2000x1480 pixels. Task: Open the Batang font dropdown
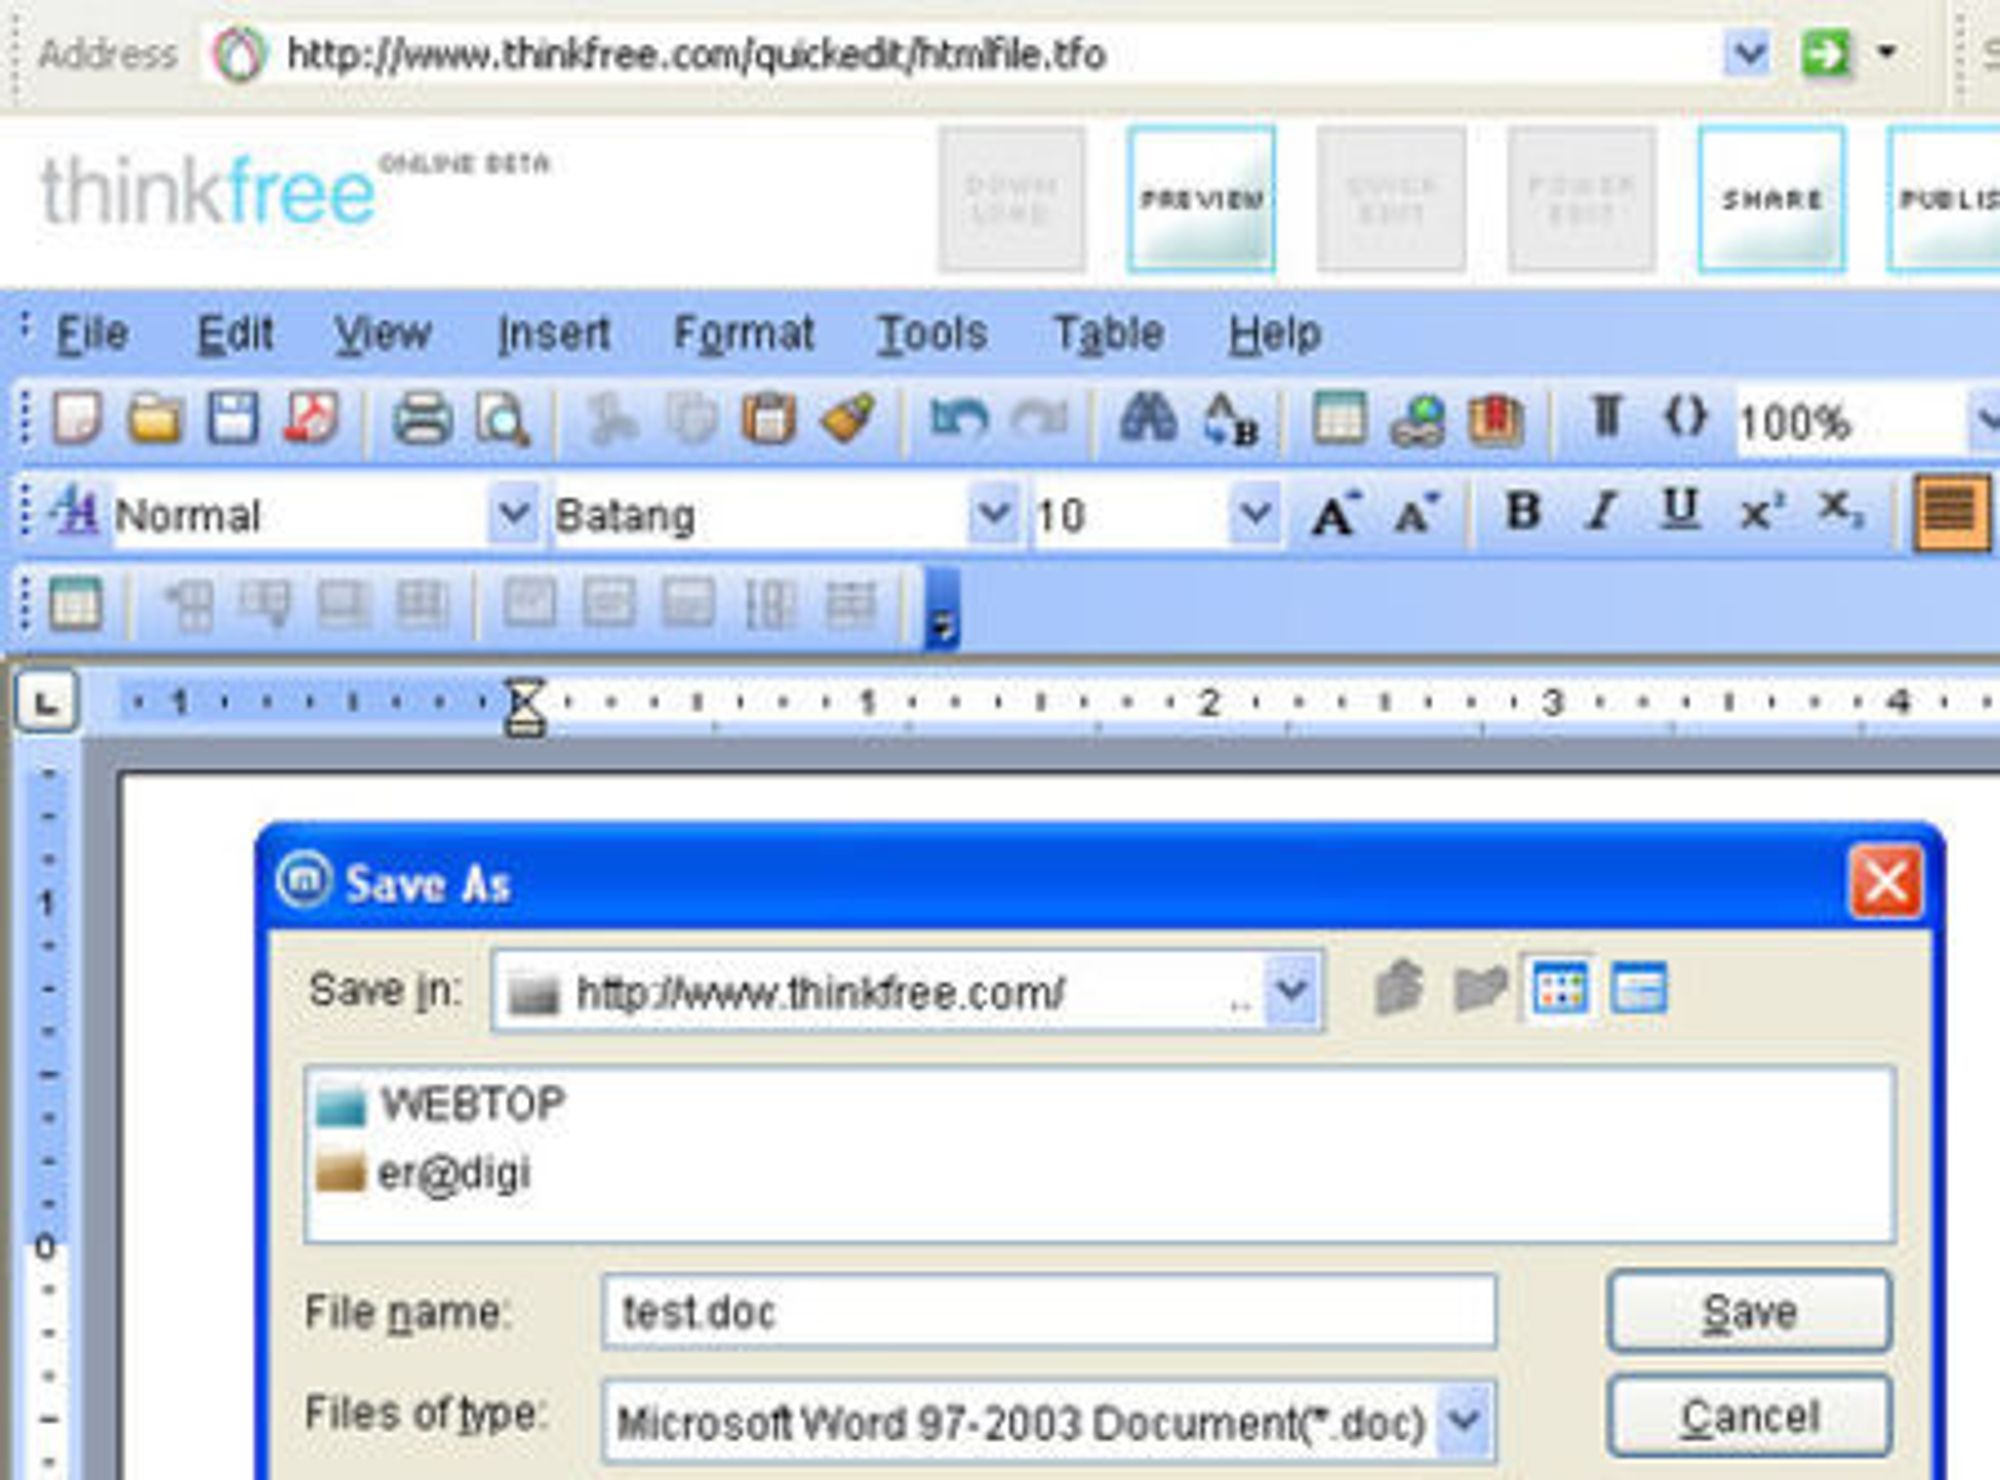(993, 514)
